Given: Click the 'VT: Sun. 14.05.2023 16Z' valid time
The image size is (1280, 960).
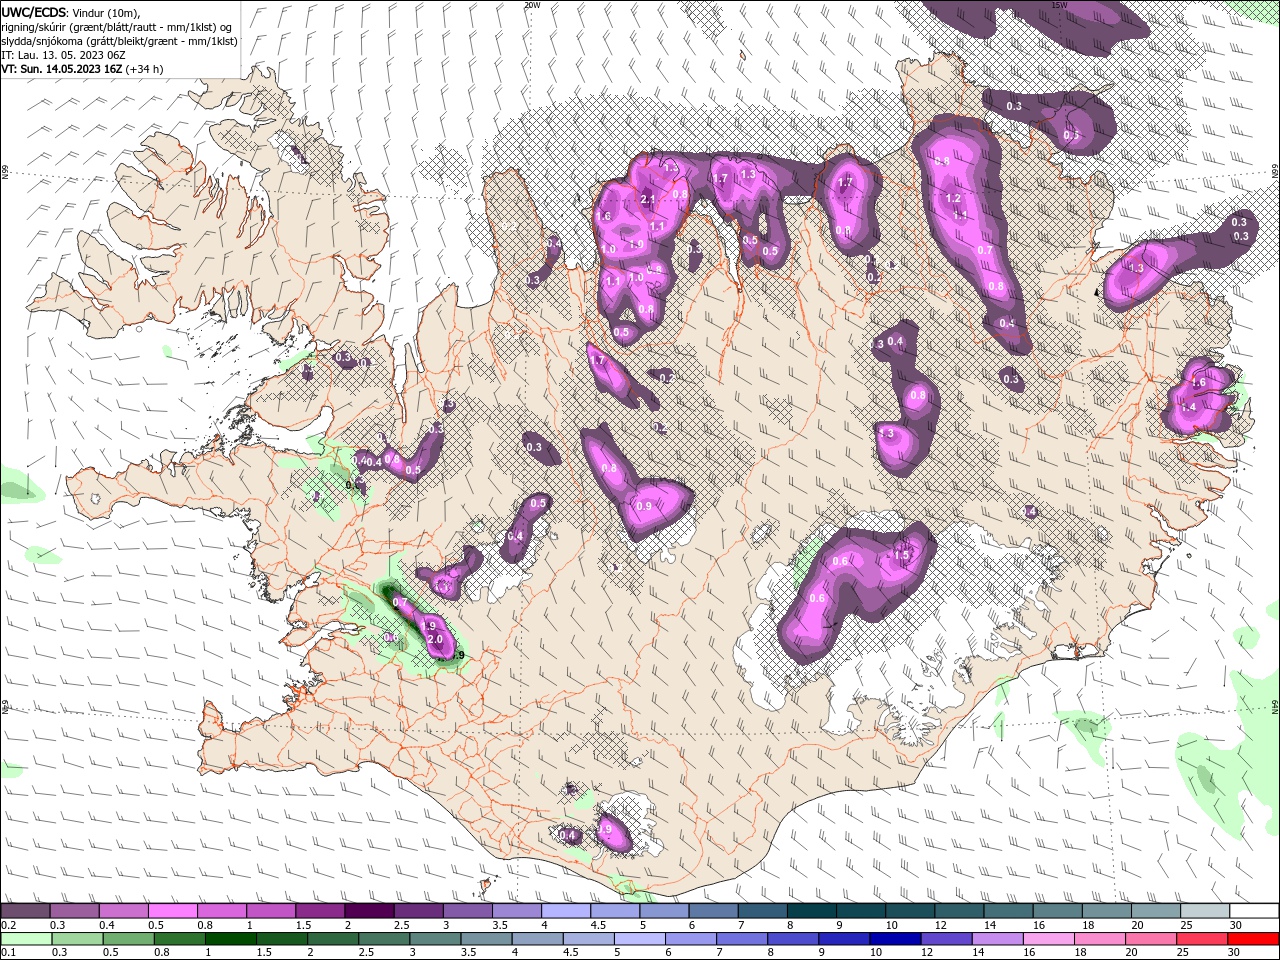Looking at the screenshot, I should [x=62, y=69].
